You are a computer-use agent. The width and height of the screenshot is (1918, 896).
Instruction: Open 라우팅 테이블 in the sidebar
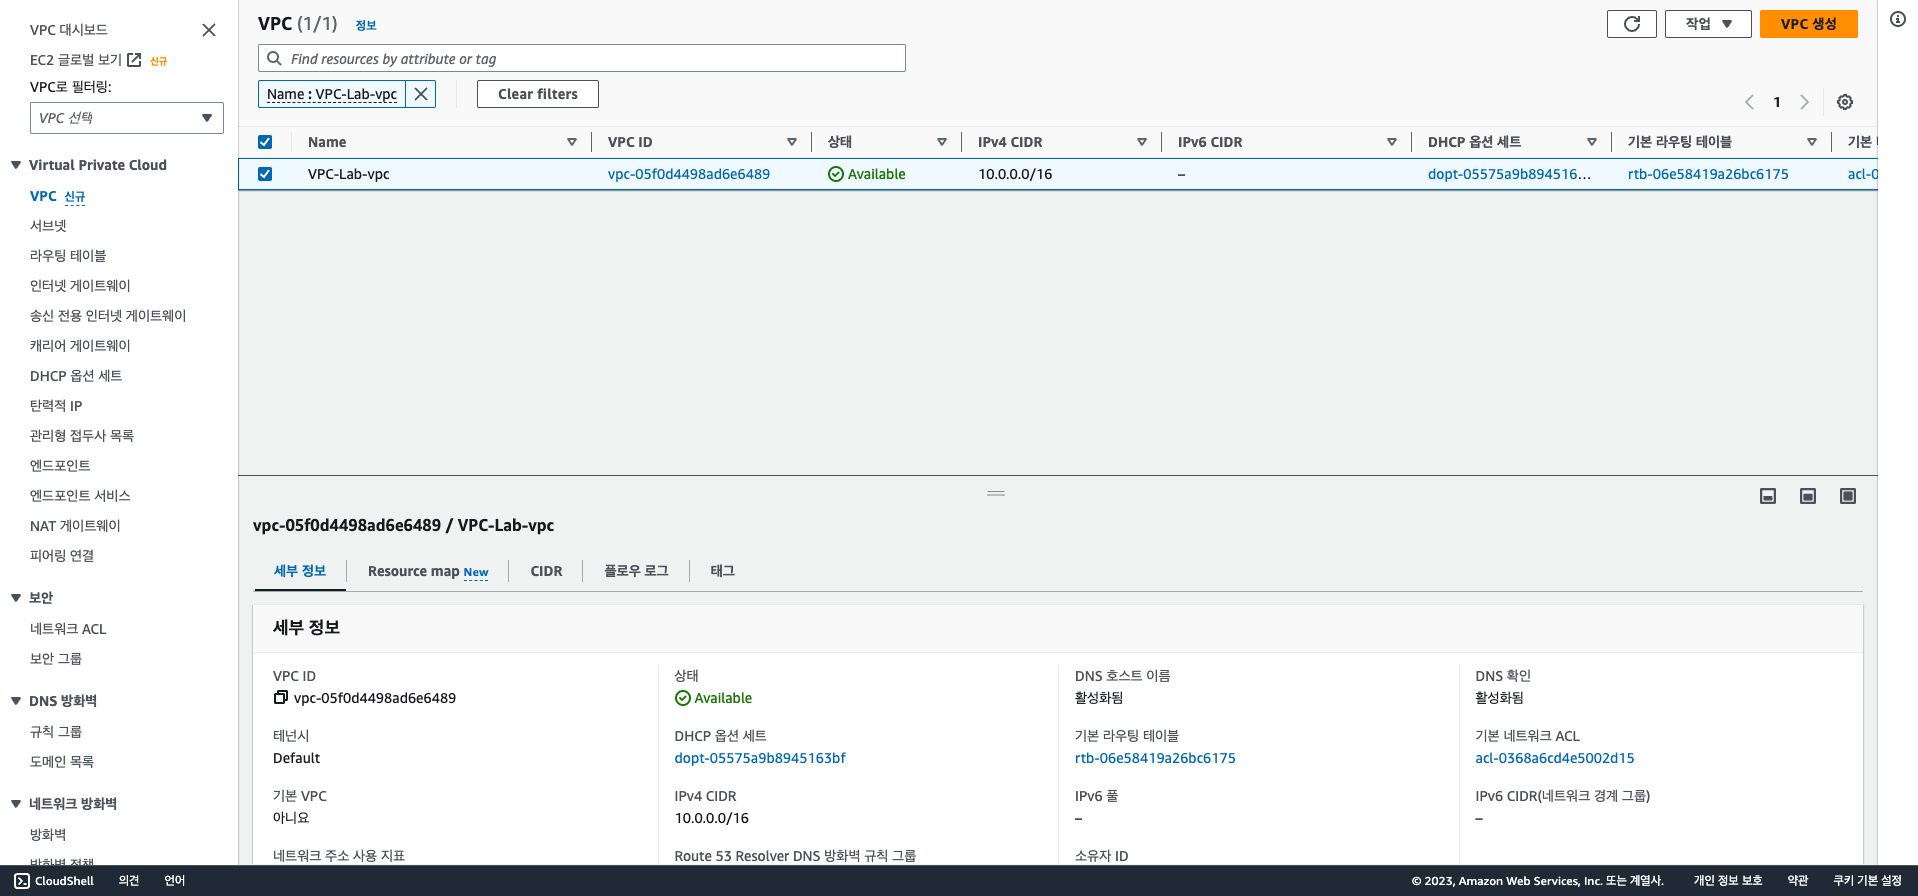[x=68, y=256]
